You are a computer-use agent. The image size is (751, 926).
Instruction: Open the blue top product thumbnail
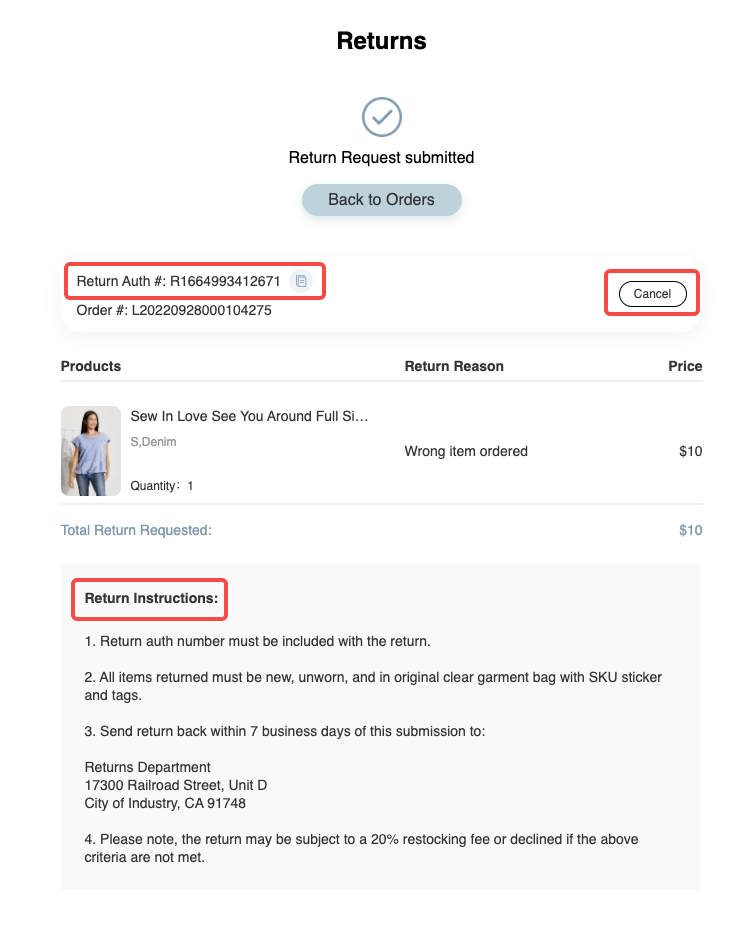(91, 451)
